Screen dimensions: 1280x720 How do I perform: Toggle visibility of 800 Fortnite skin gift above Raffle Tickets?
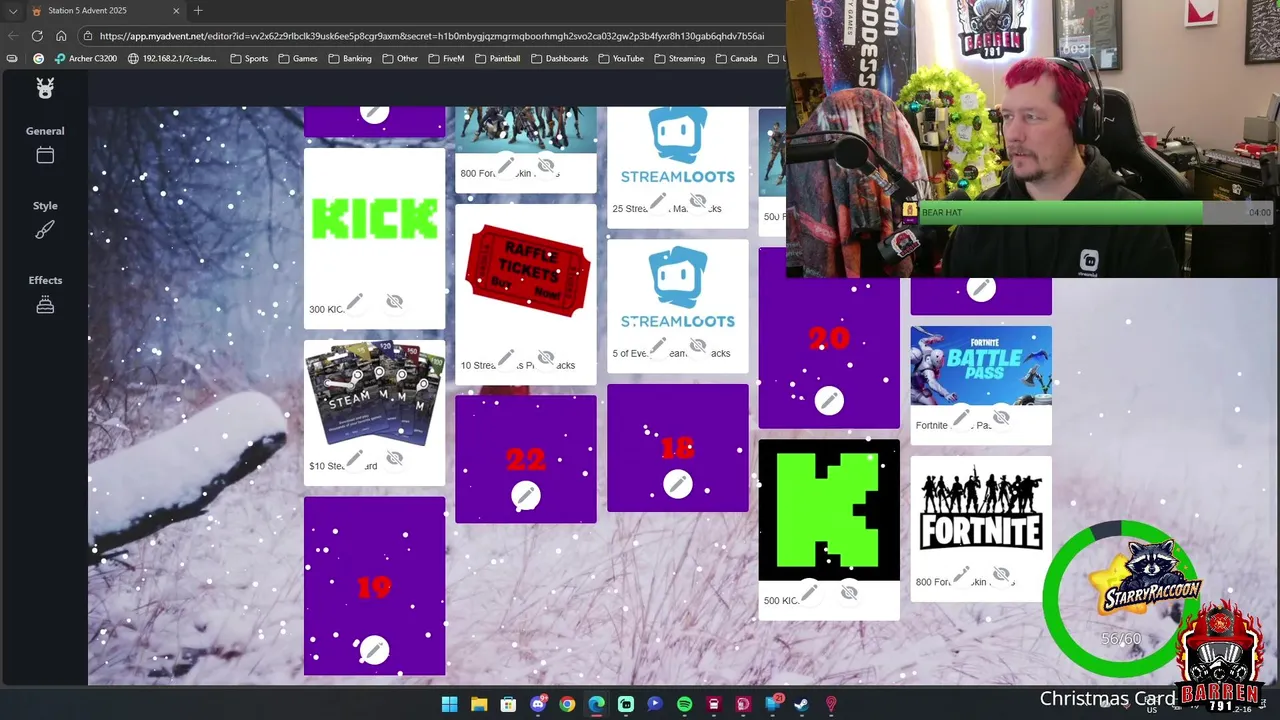546,165
